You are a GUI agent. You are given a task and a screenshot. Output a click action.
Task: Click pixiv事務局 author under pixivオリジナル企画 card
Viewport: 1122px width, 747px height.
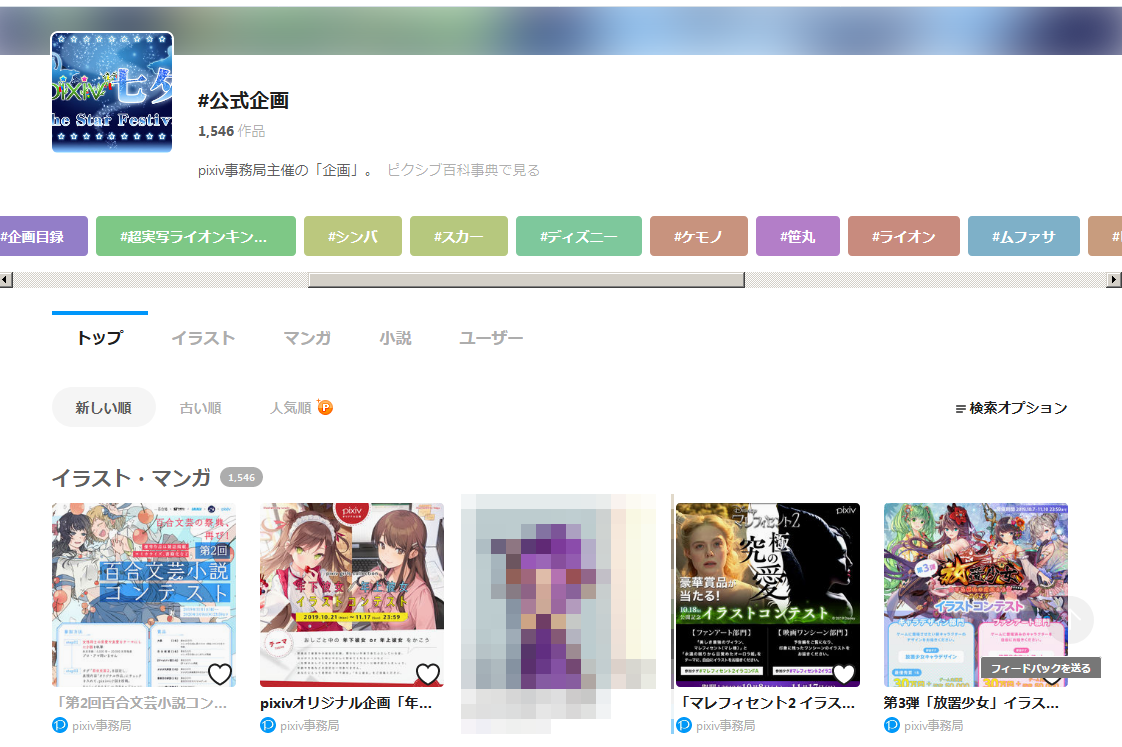coord(309,726)
